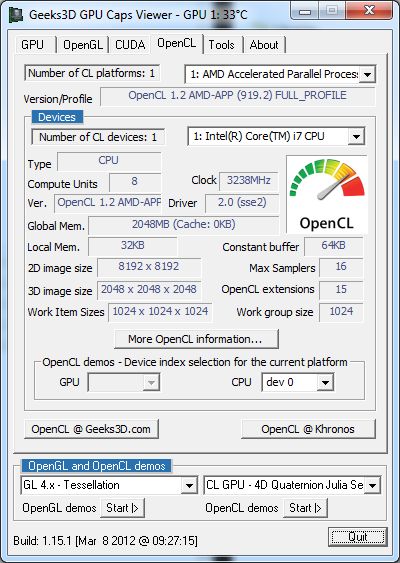Click the Constant buffer value 64KB

click(334, 246)
